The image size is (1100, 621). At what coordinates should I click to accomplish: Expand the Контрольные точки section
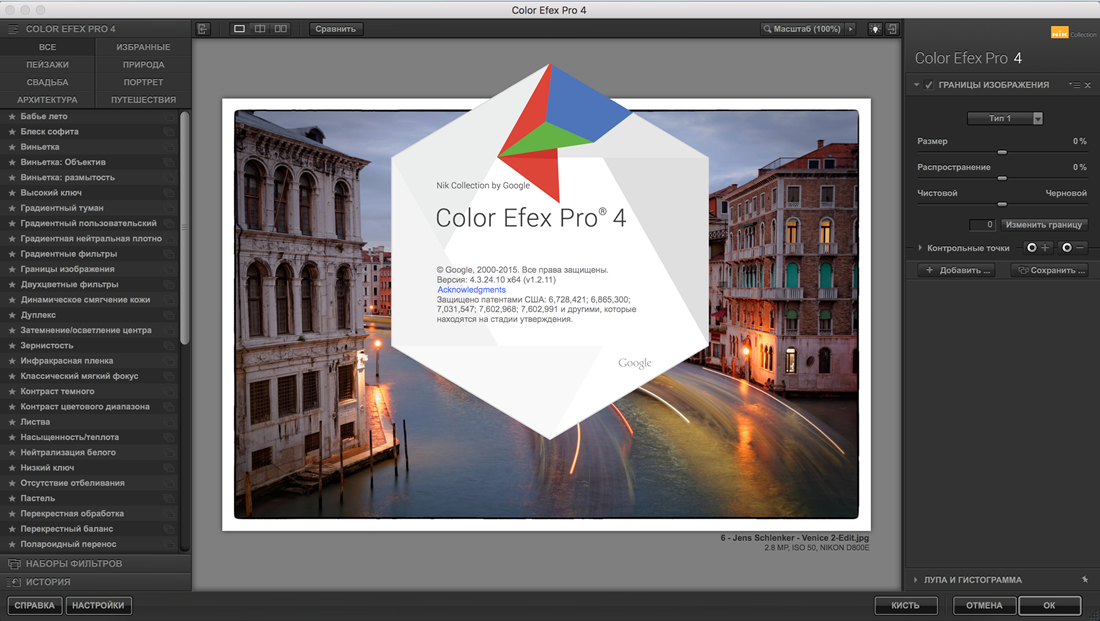(920, 247)
